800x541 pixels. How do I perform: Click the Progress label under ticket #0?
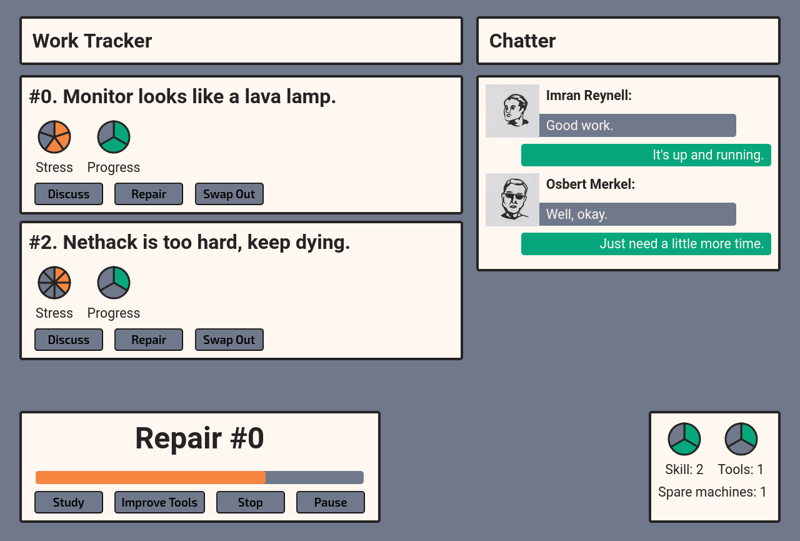(114, 167)
